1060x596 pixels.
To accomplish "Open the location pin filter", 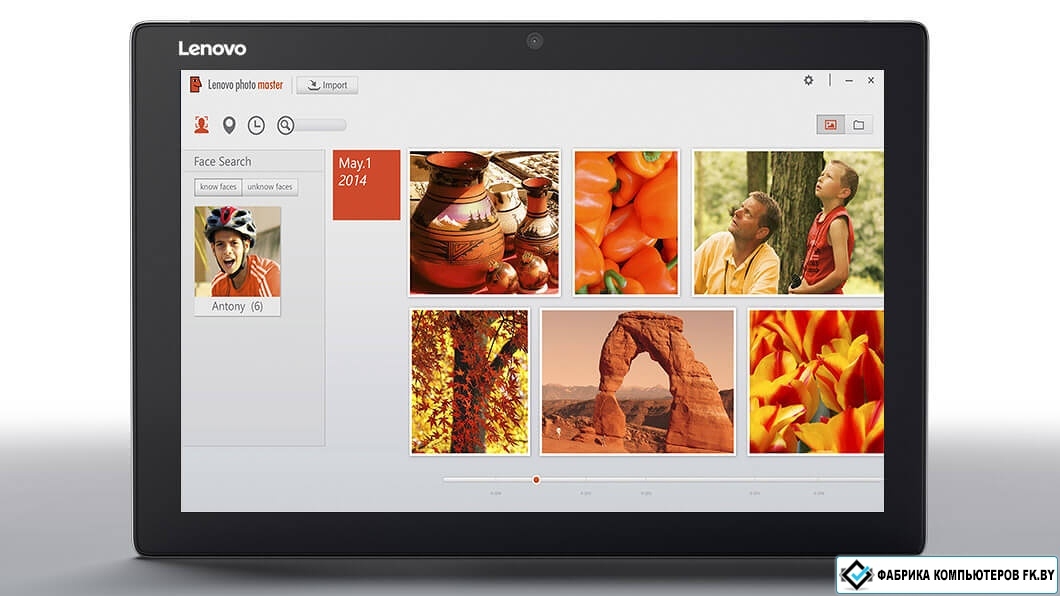I will 229,125.
